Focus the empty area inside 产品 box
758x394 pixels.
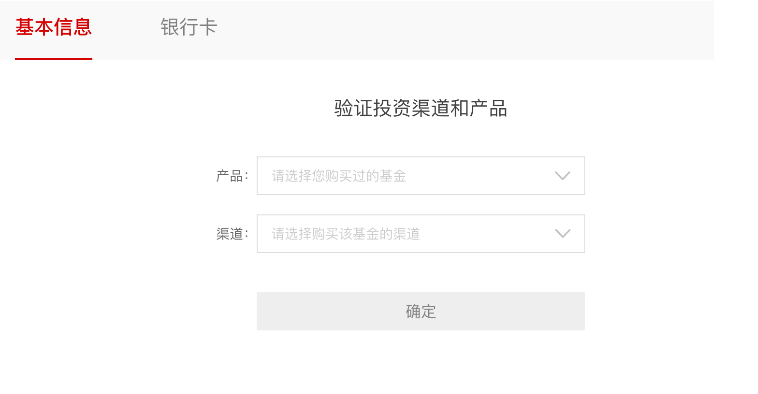point(479,175)
